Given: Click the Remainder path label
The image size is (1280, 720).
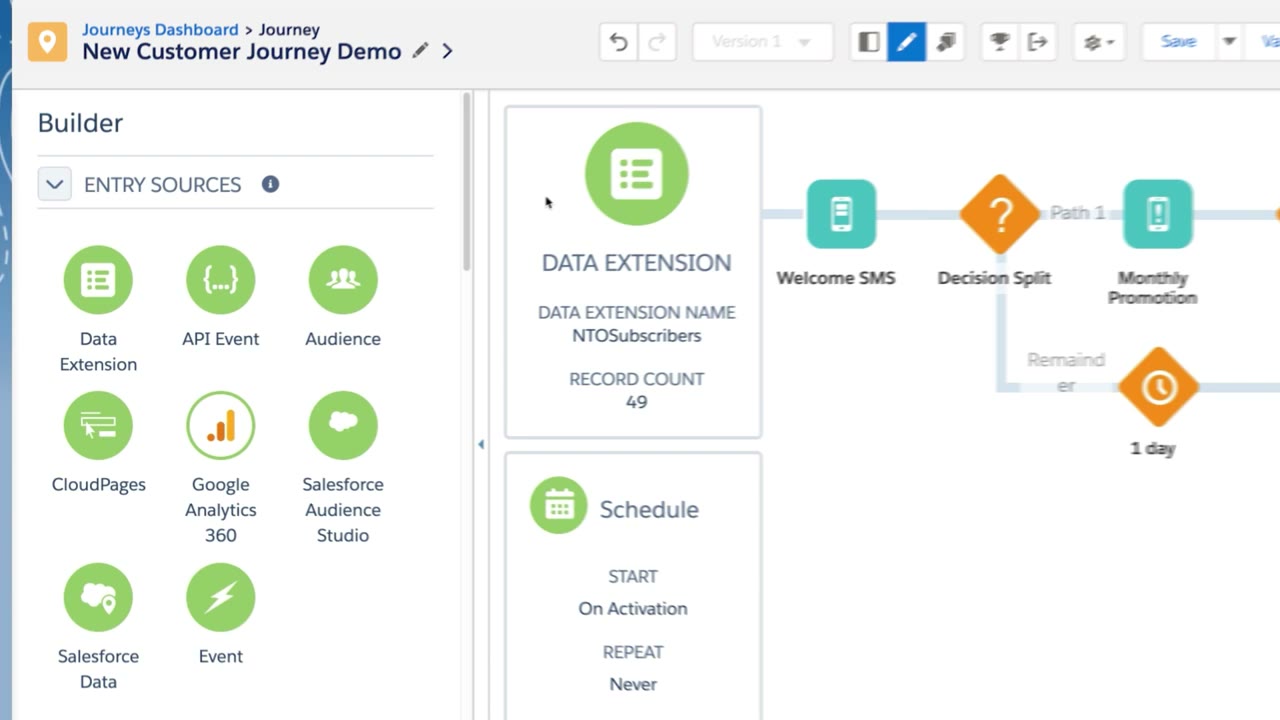Looking at the screenshot, I should coord(1066,371).
